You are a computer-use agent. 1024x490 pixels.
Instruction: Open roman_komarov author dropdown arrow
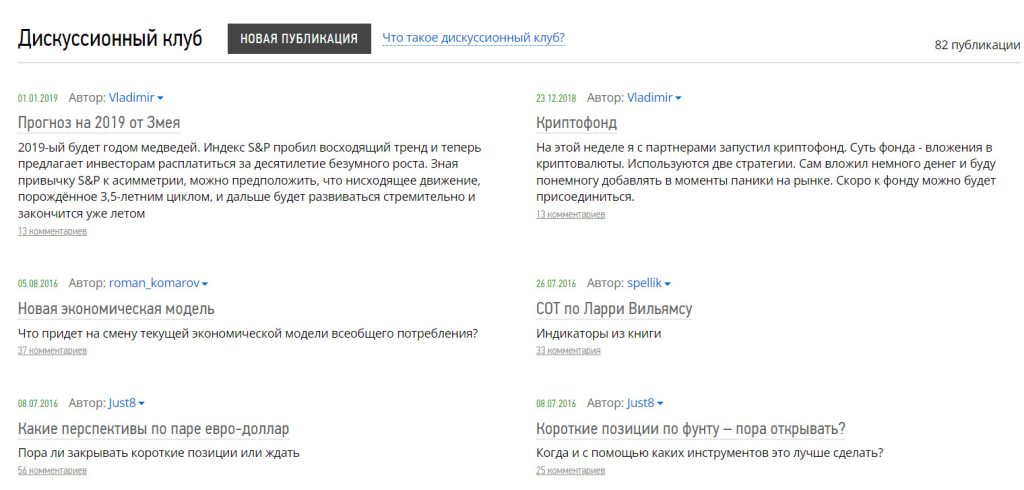(x=205, y=284)
